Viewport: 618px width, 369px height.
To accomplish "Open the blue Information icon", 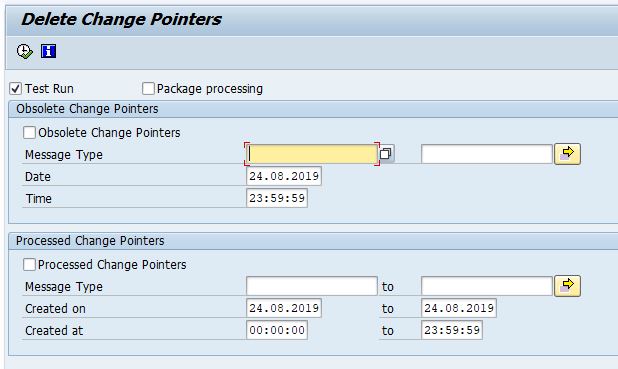I will pyautogui.click(x=48, y=51).
